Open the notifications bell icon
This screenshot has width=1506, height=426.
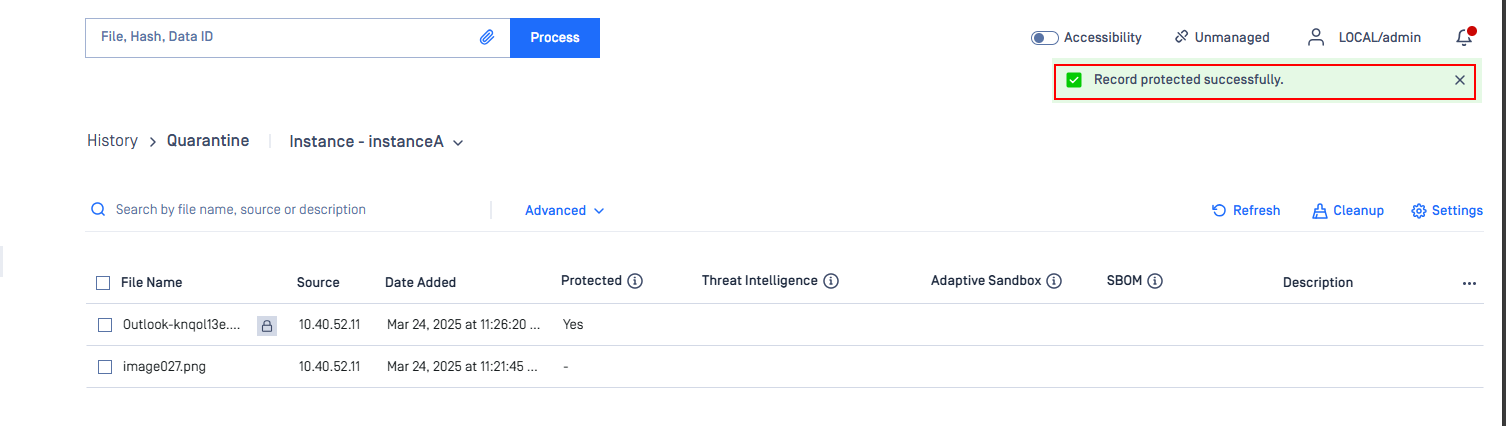point(1464,37)
